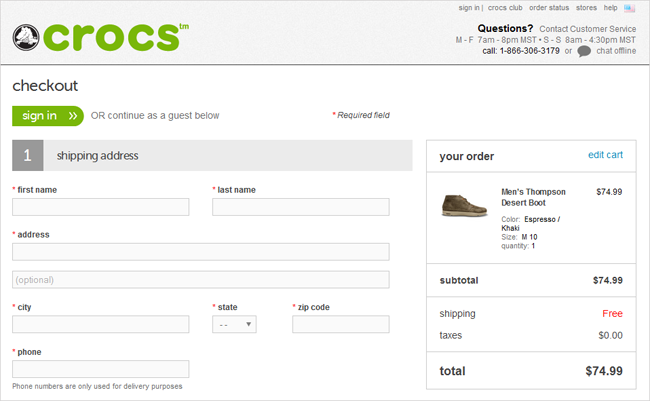Screen dimensions: 650x401
Task: Go to stores link in header
Action: (586, 8)
